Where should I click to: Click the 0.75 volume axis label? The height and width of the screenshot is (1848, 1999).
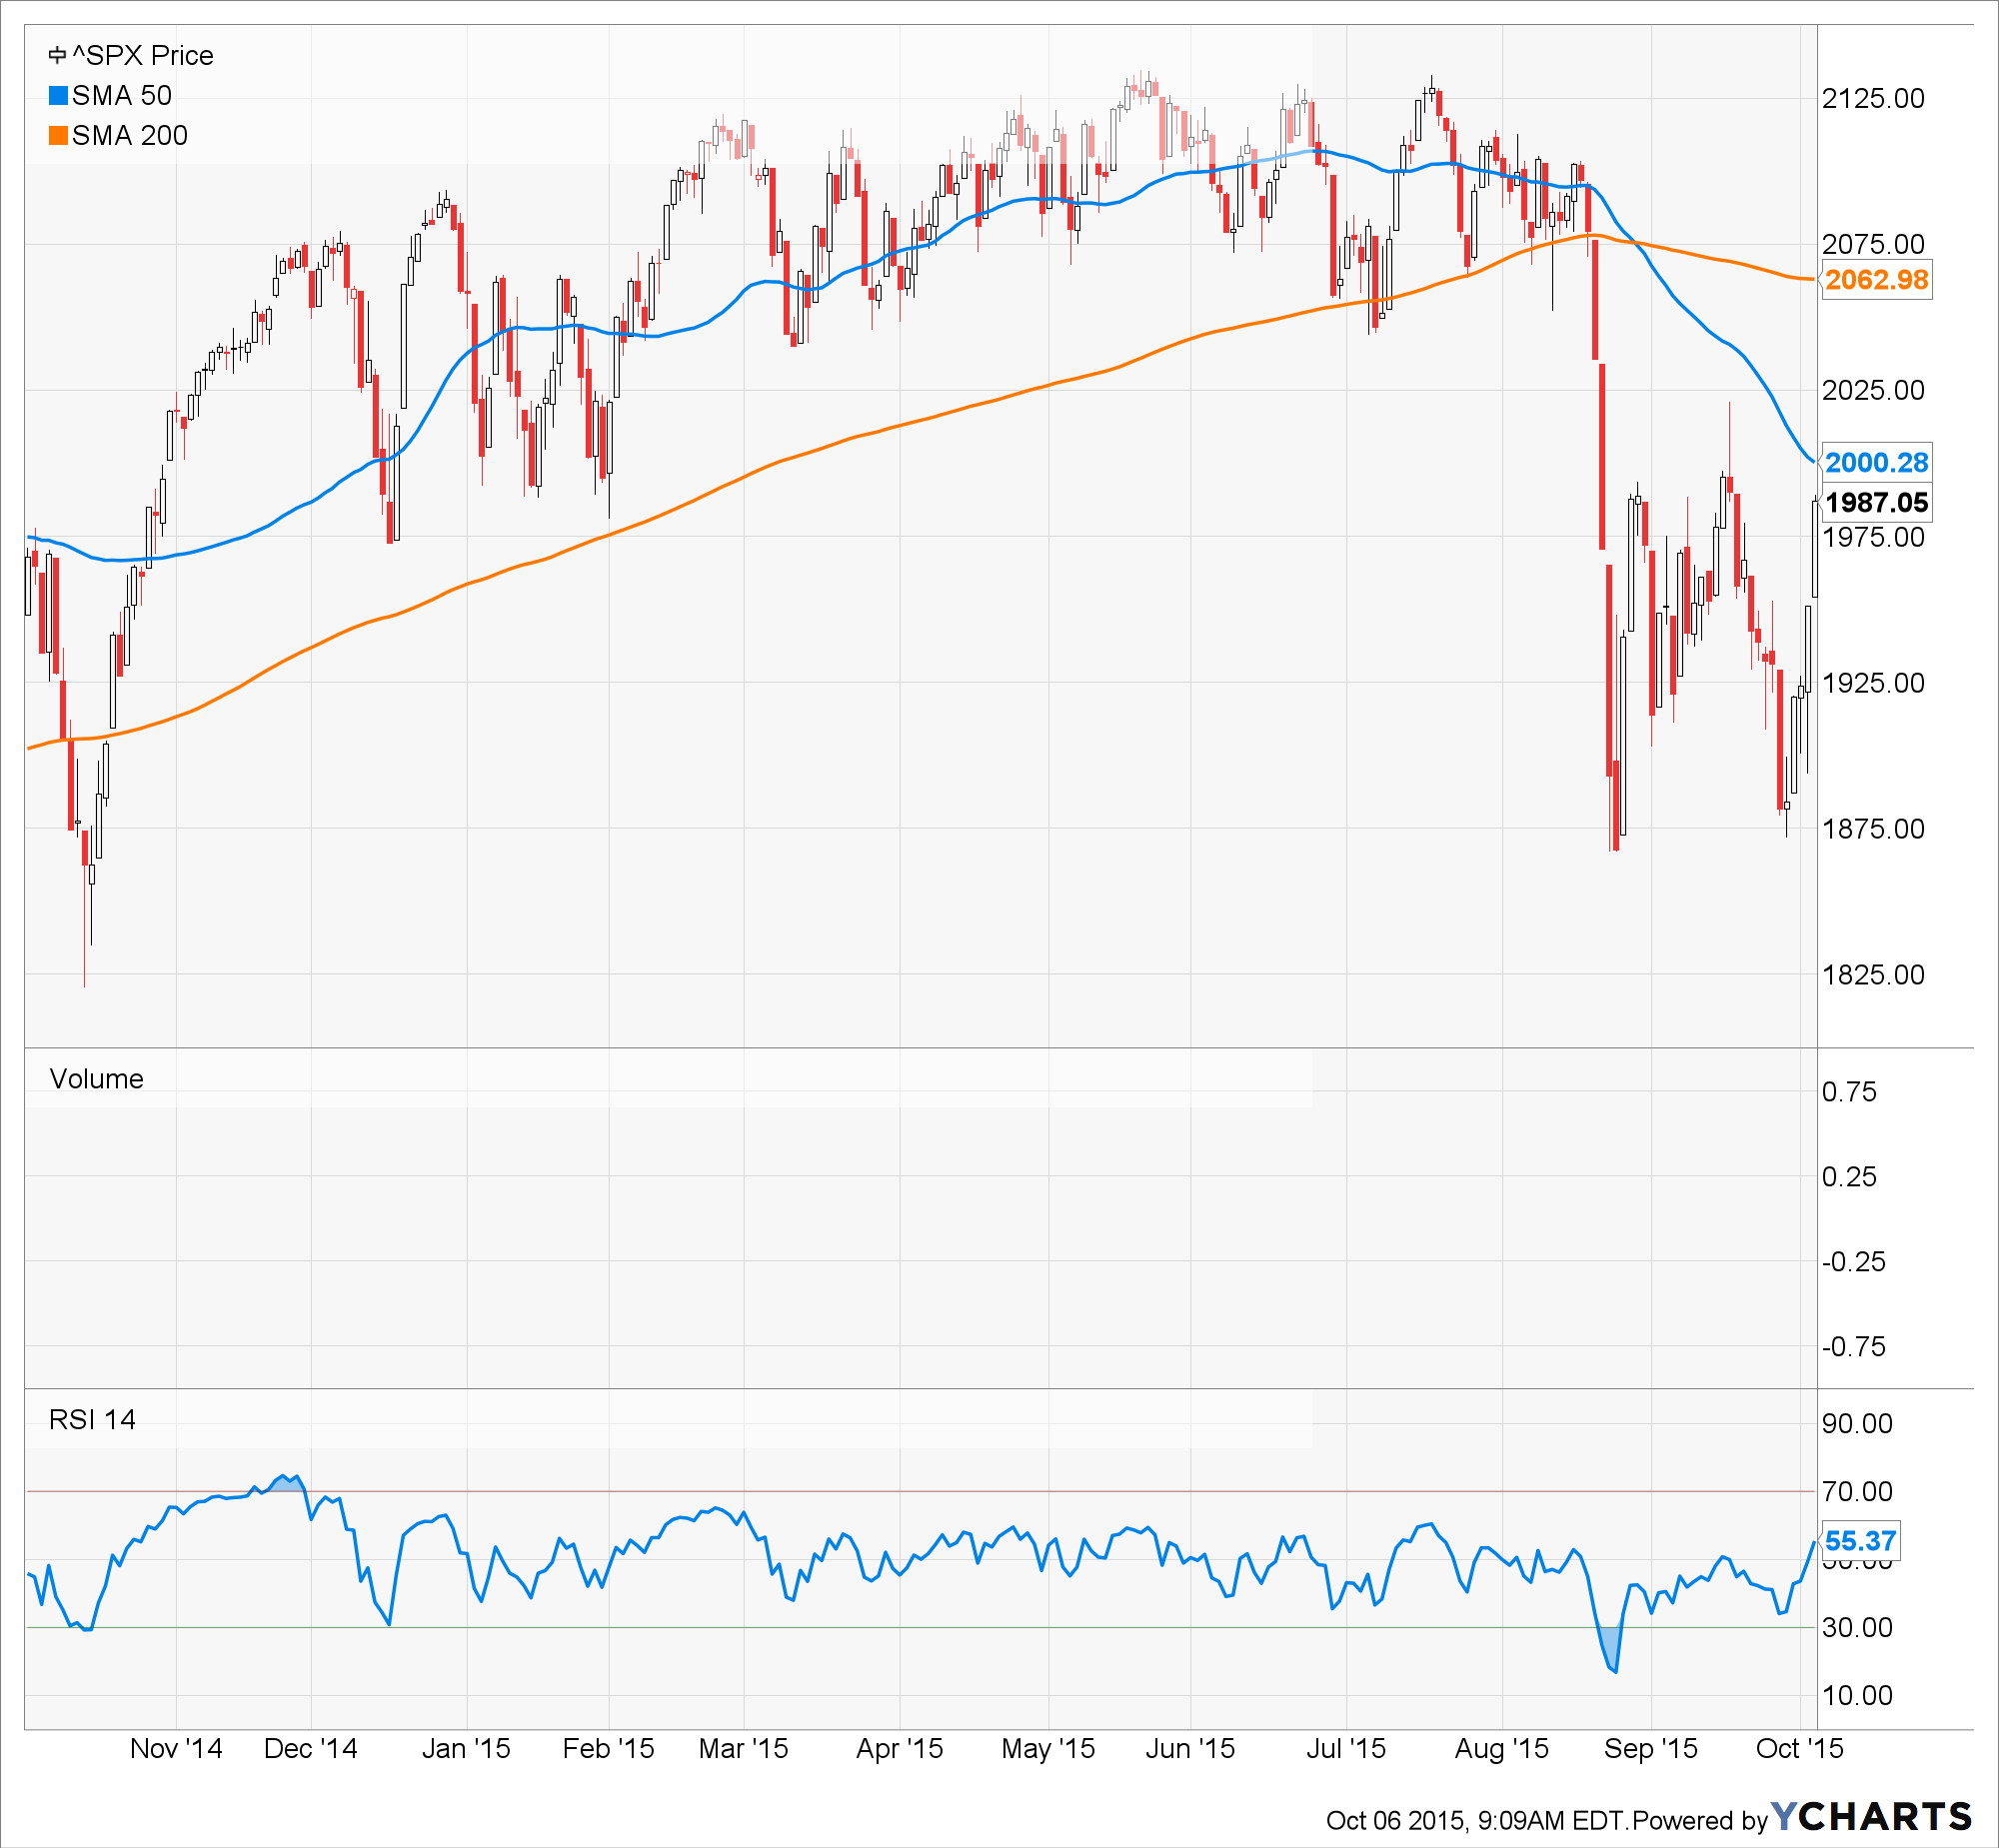pos(1849,1092)
